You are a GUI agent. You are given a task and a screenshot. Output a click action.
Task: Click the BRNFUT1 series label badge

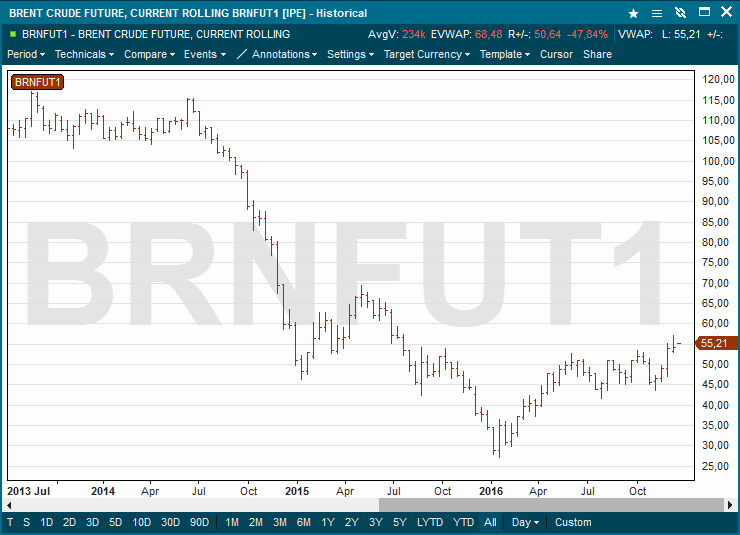(37, 82)
